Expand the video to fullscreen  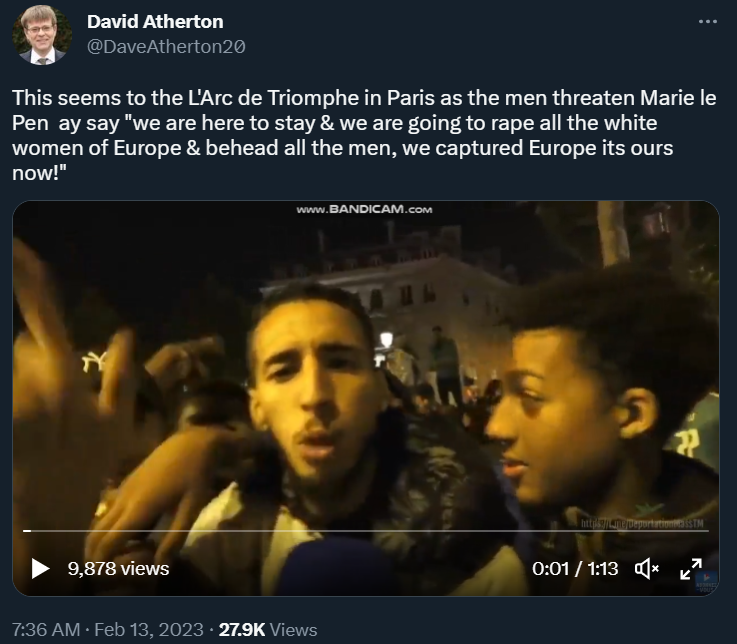coord(690,569)
